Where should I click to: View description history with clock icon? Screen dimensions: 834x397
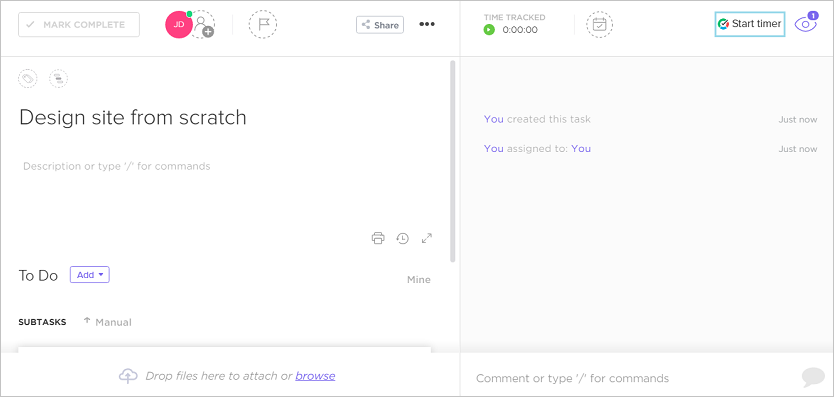(x=403, y=238)
